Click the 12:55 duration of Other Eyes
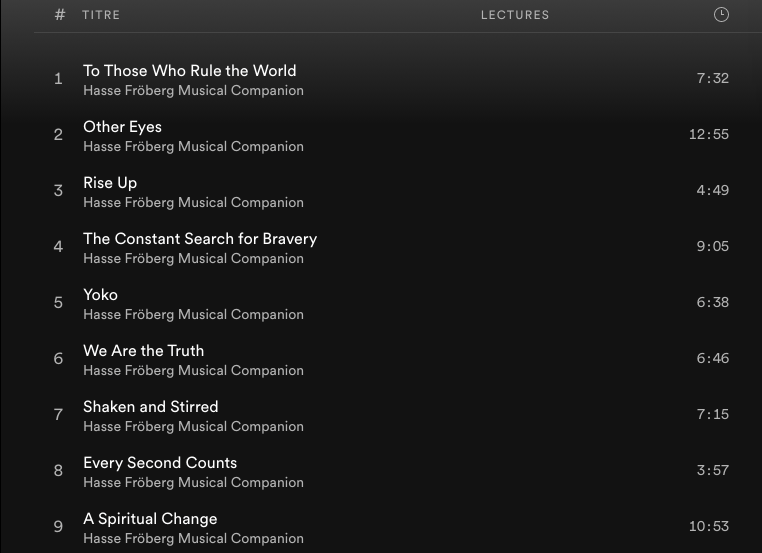 (x=708, y=134)
